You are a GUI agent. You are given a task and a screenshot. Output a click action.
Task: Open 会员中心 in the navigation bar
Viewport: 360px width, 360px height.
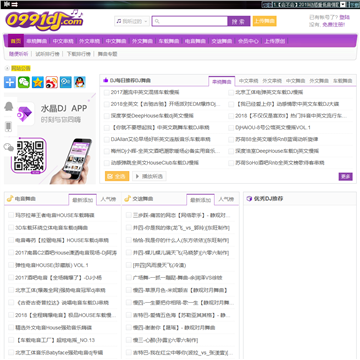click(248, 41)
